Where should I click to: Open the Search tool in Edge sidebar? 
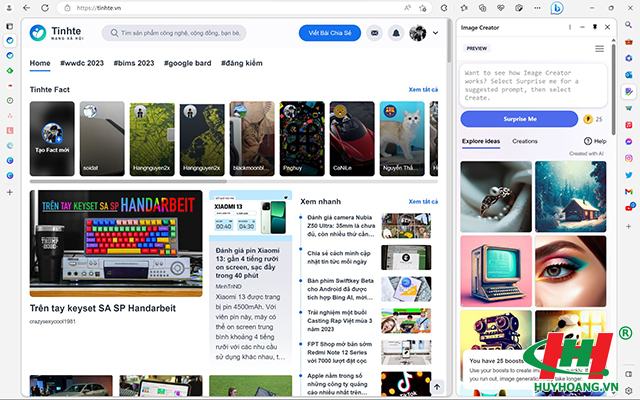pyautogui.click(x=629, y=25)
